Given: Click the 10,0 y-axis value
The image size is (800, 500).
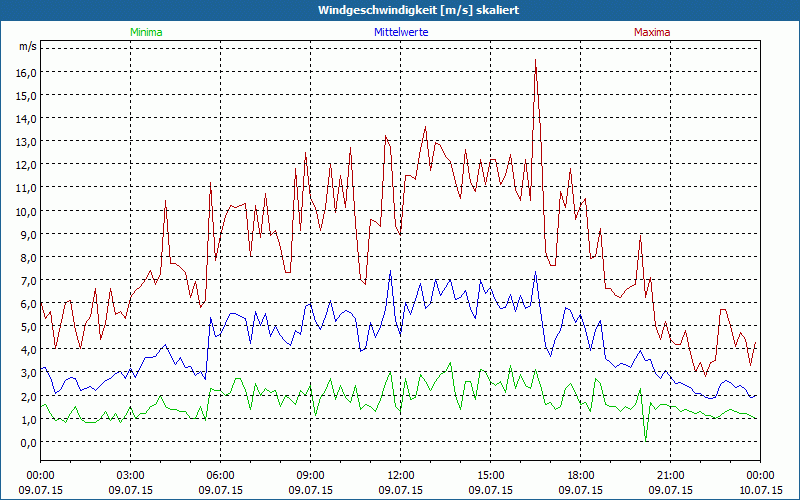Looking at the screenshot, I should [x=28, y=211].
